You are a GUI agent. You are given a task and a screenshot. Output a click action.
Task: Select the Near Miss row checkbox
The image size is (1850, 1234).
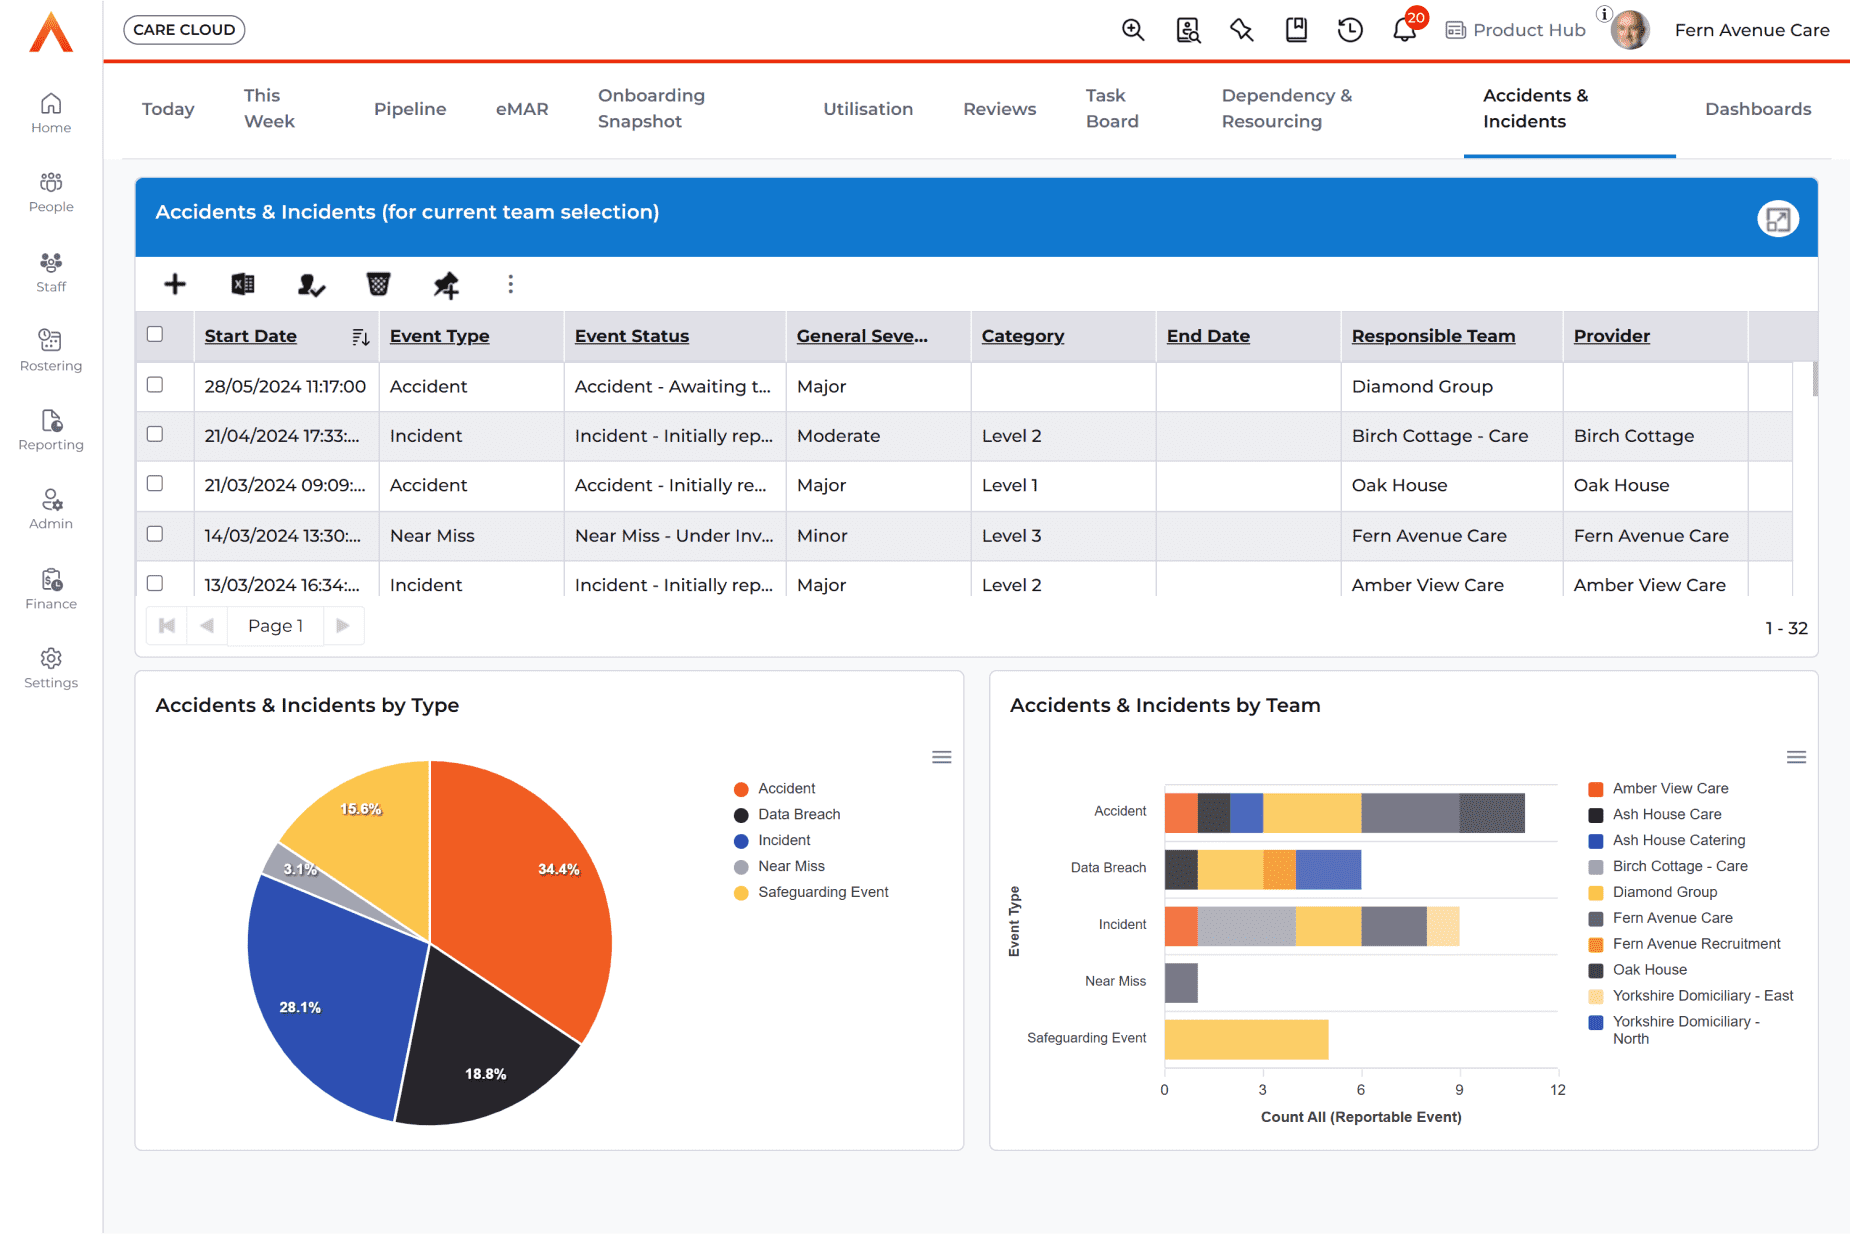coord(155,534)
